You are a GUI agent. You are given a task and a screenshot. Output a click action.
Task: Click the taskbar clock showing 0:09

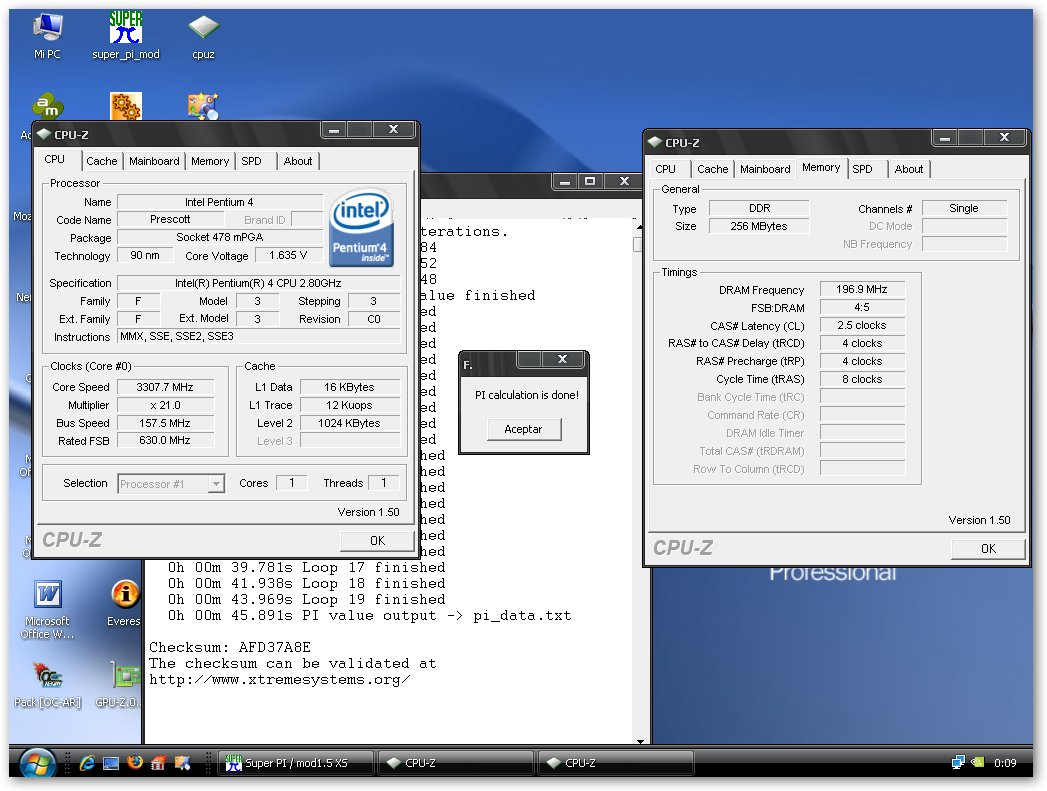pyautogui.click(x=1005, y=763)
